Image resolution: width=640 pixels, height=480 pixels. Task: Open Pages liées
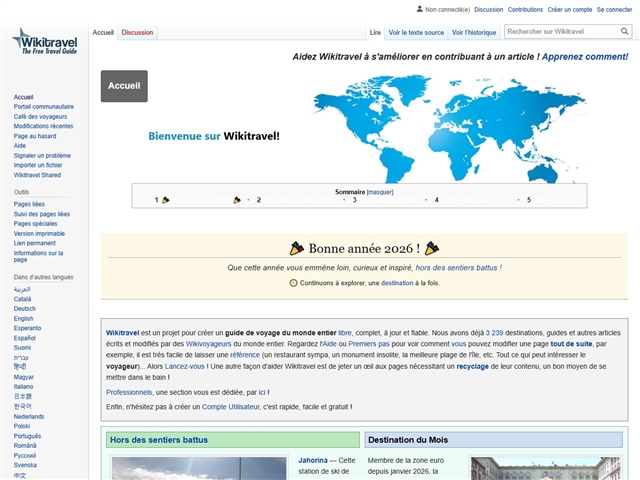pyautogui.click(x=29, y=204)
